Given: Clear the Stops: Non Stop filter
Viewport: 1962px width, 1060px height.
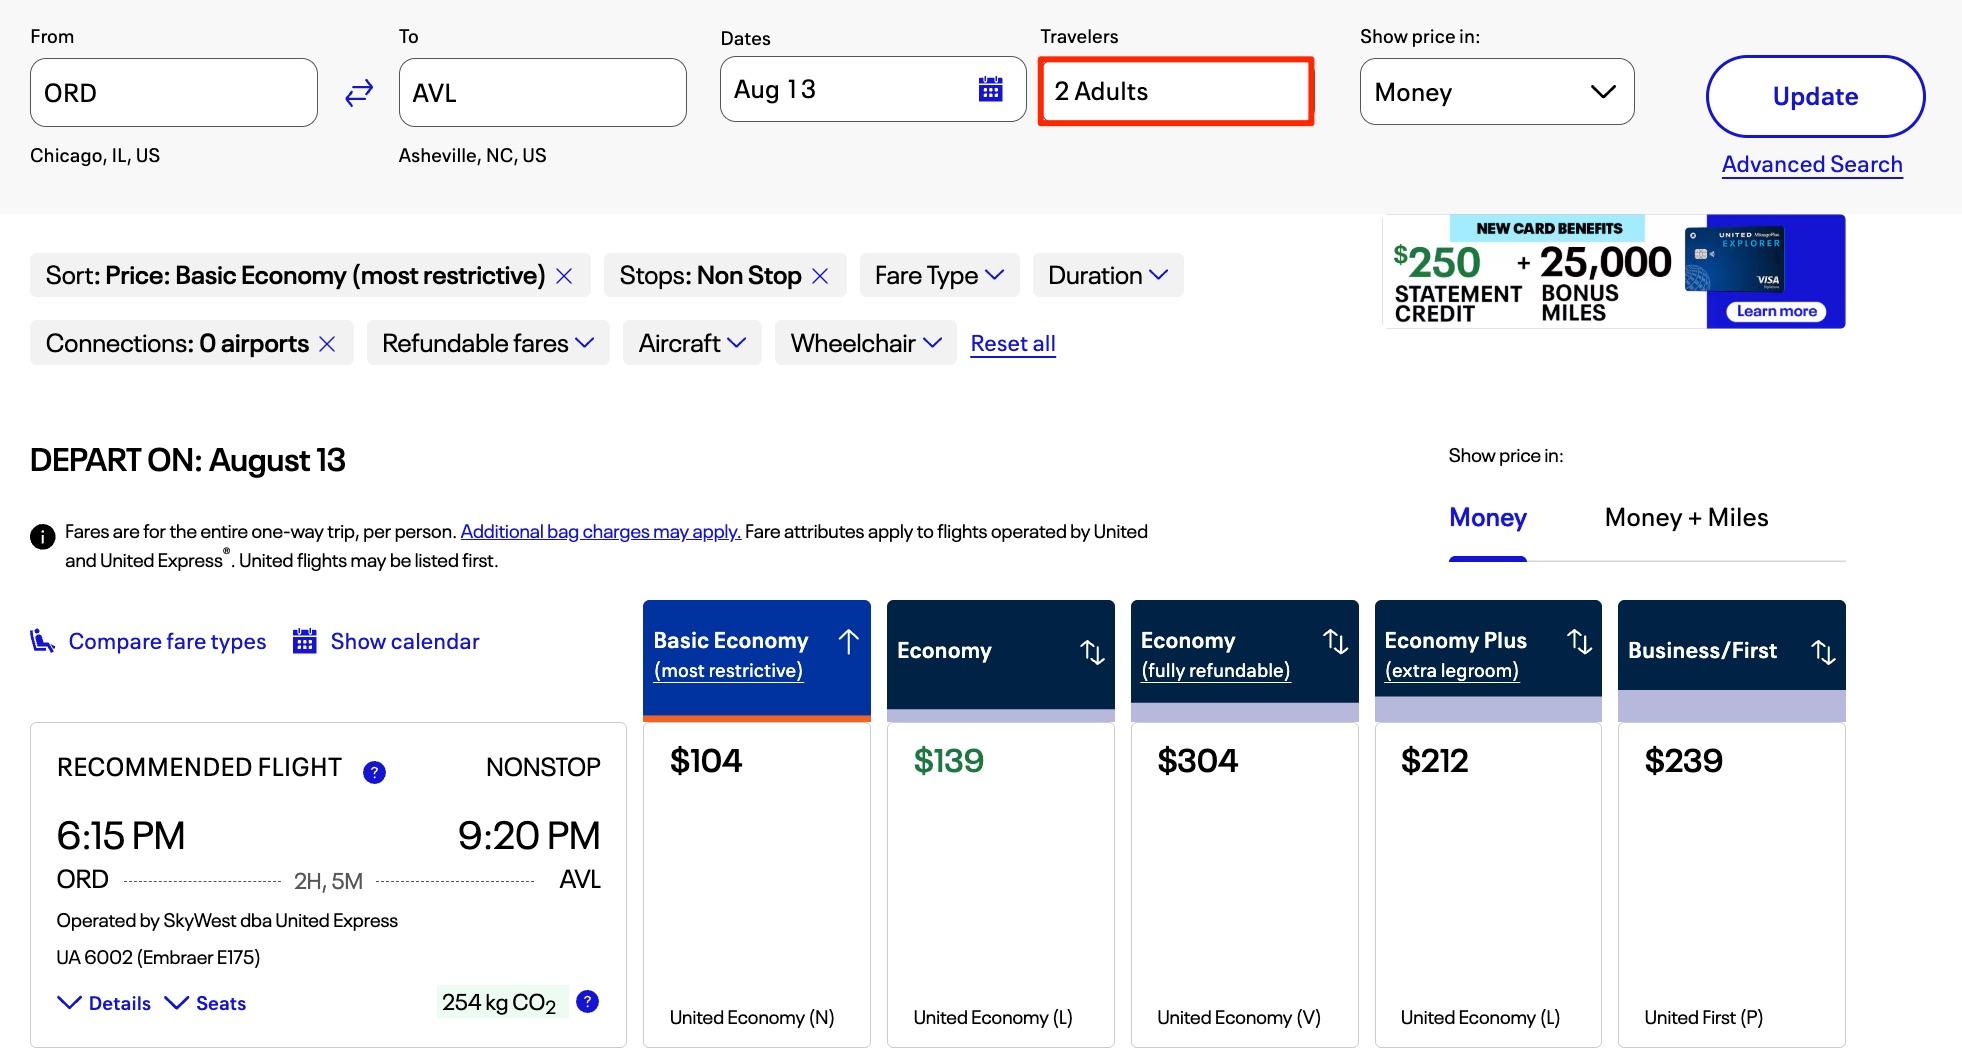Looking at the screenshot, I should [820, 276].
